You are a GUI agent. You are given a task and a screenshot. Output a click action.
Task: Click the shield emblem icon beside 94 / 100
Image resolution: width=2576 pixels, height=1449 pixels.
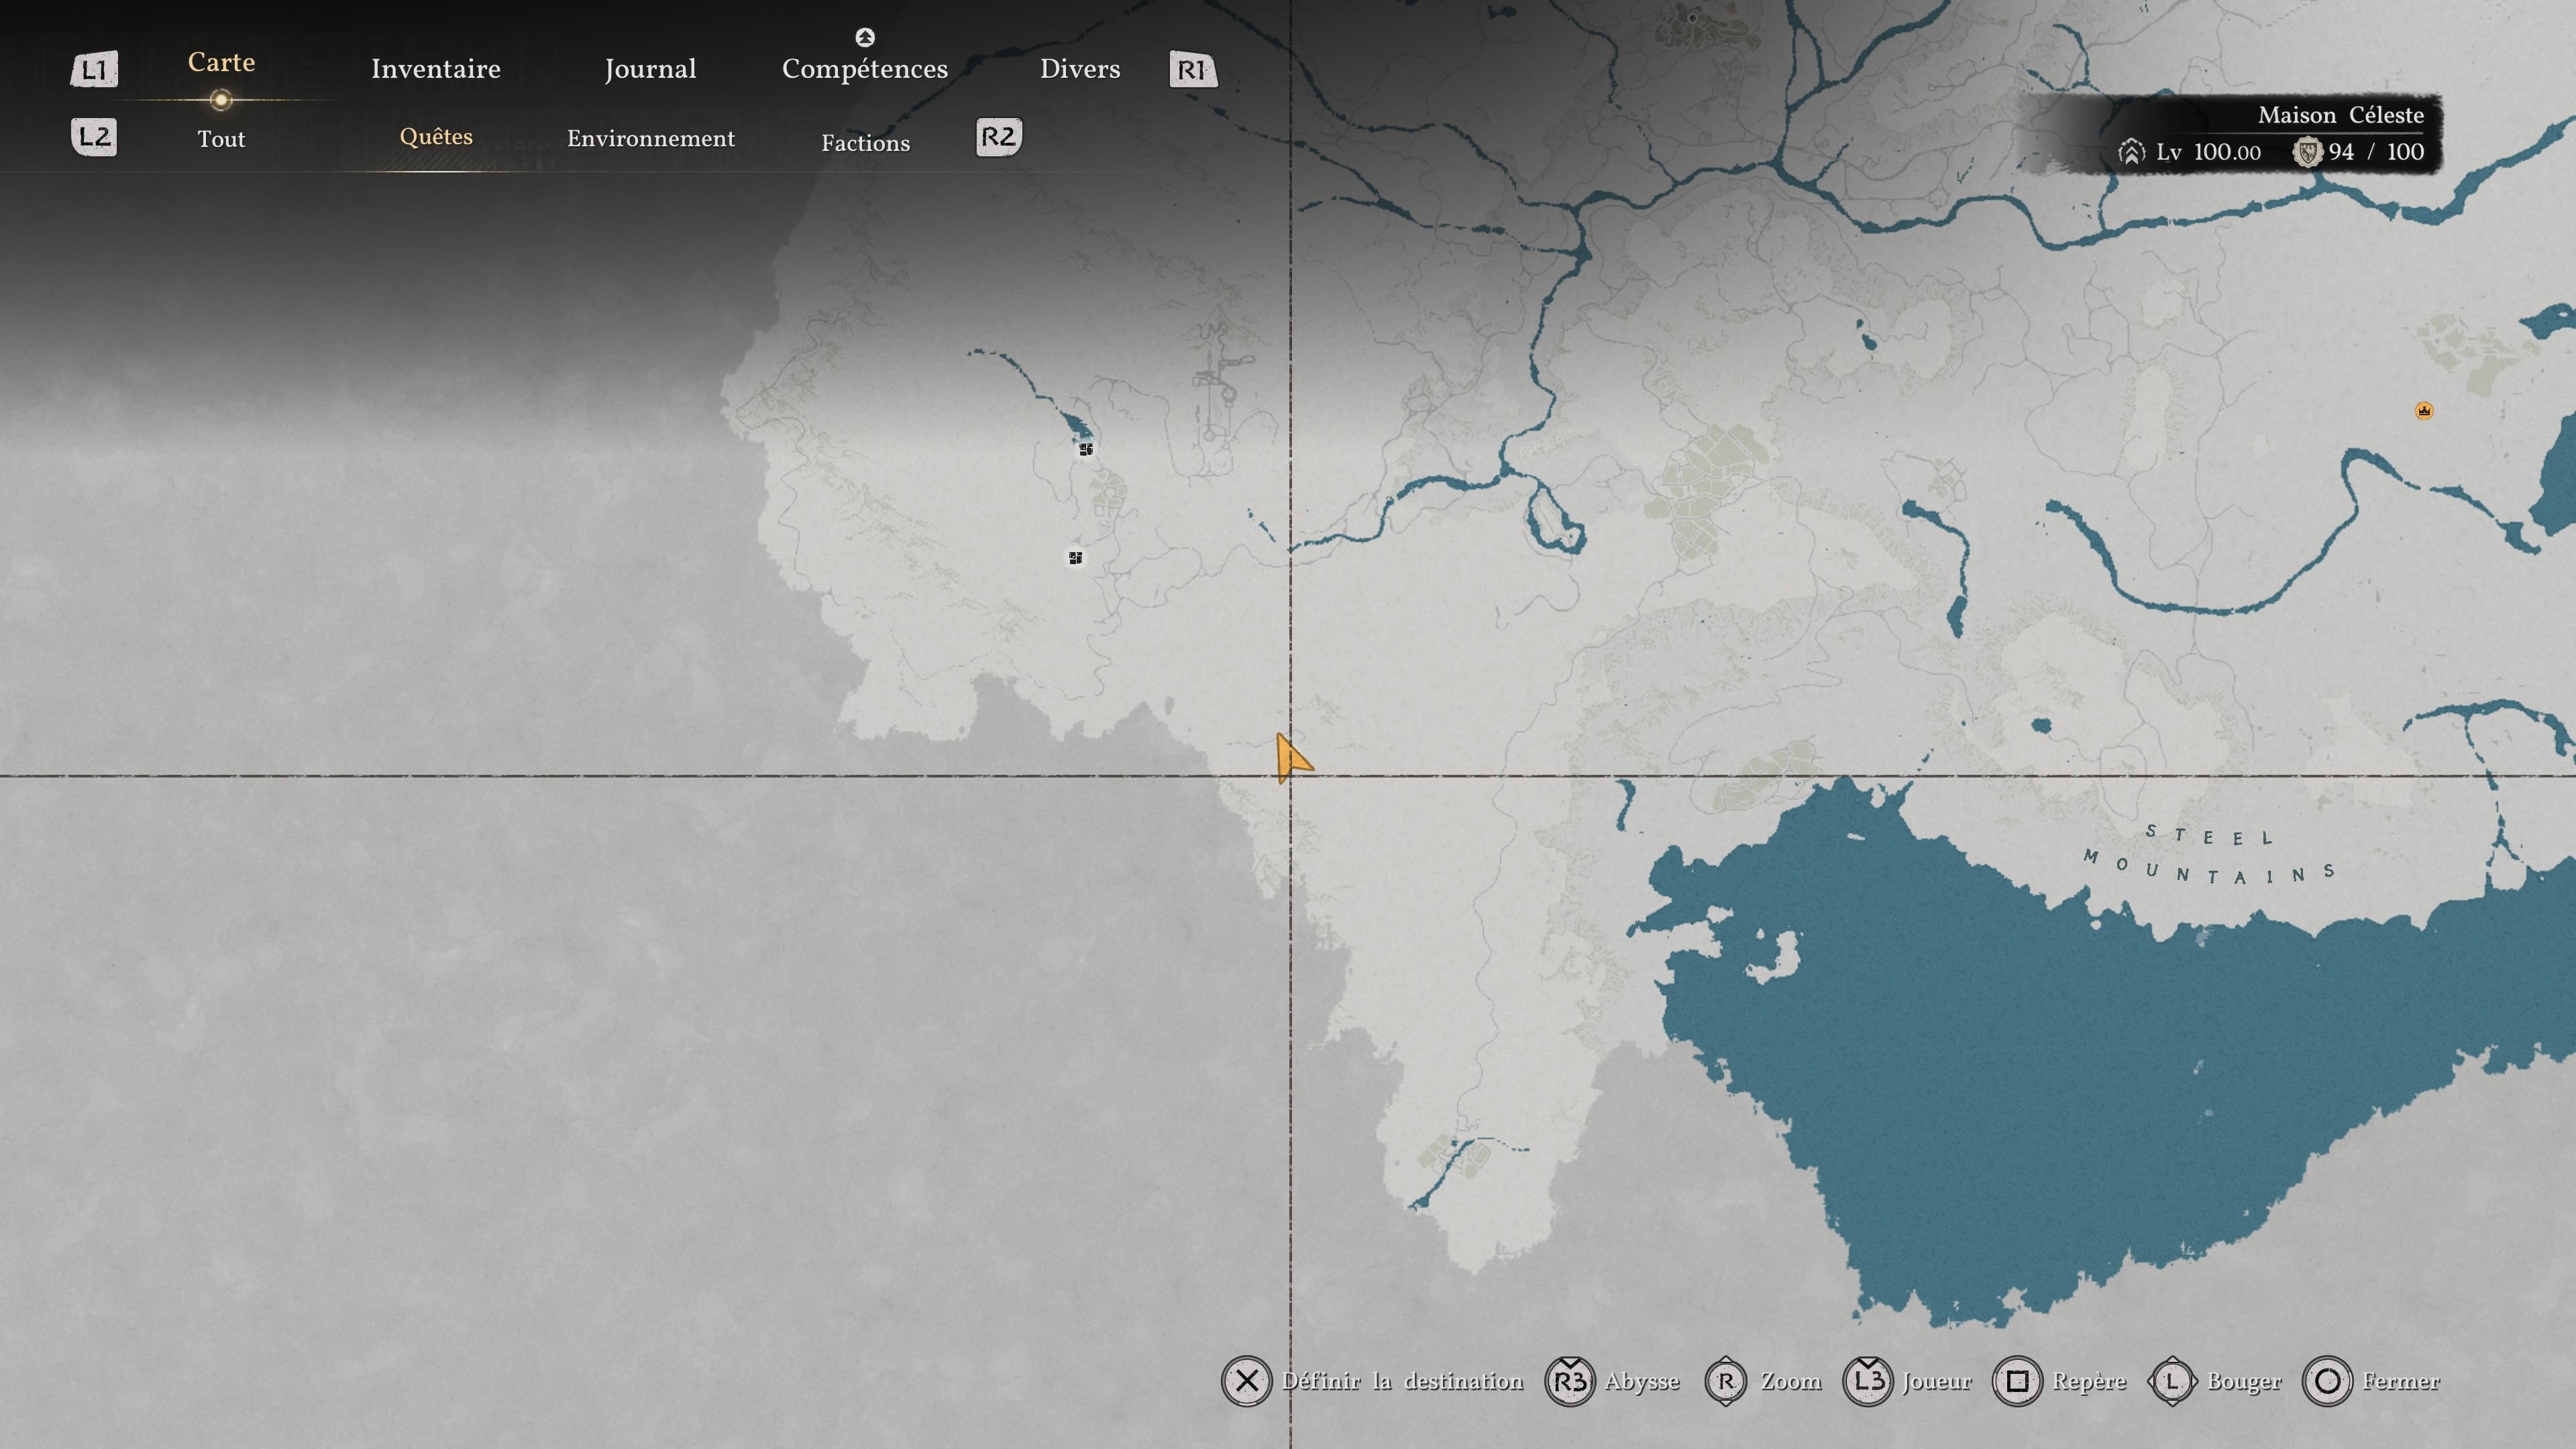coord(2307,152)
